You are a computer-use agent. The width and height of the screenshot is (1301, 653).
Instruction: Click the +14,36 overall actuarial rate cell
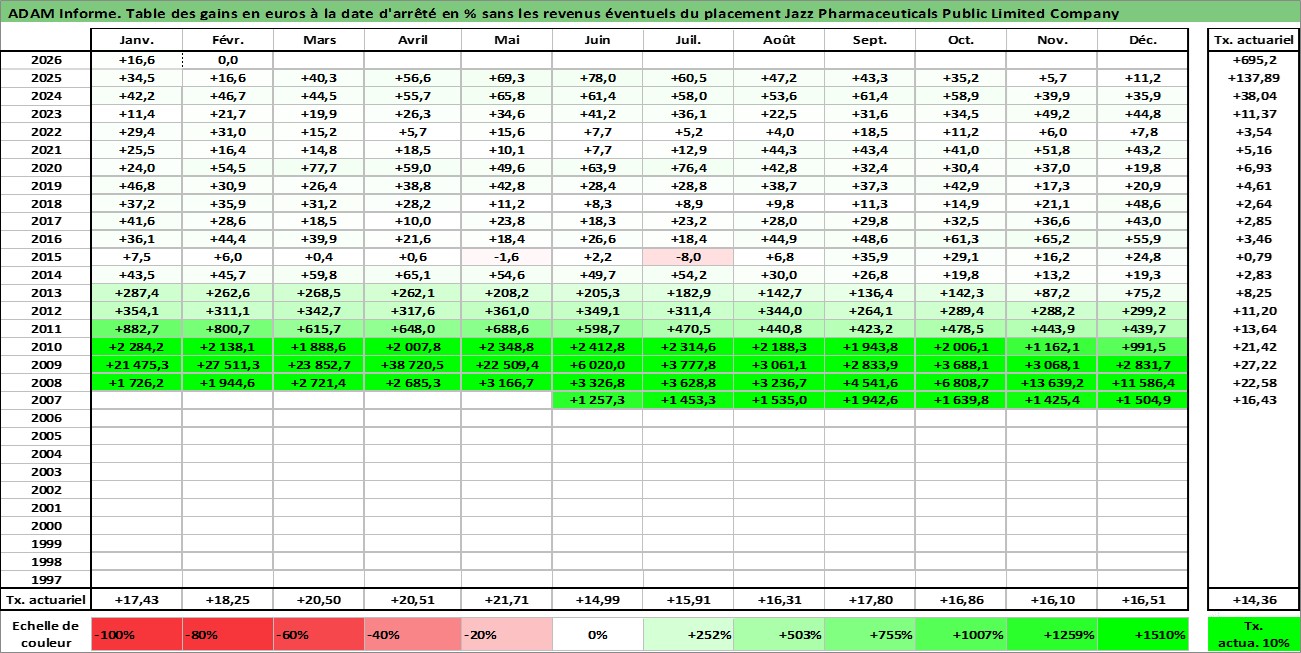(1254, 599)
